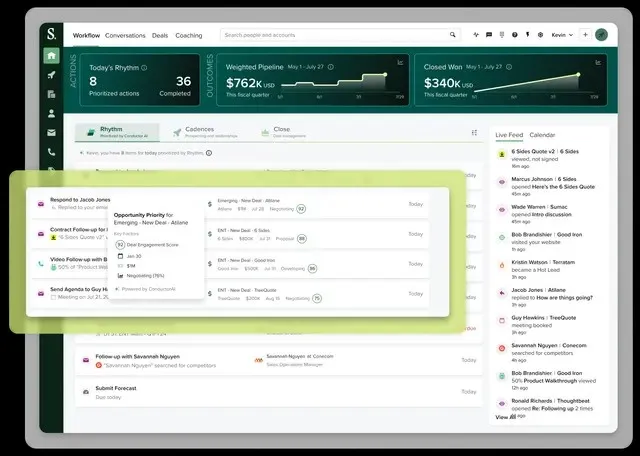
Task: Open the Home icon in the sidebar
Action: point(51,56)
